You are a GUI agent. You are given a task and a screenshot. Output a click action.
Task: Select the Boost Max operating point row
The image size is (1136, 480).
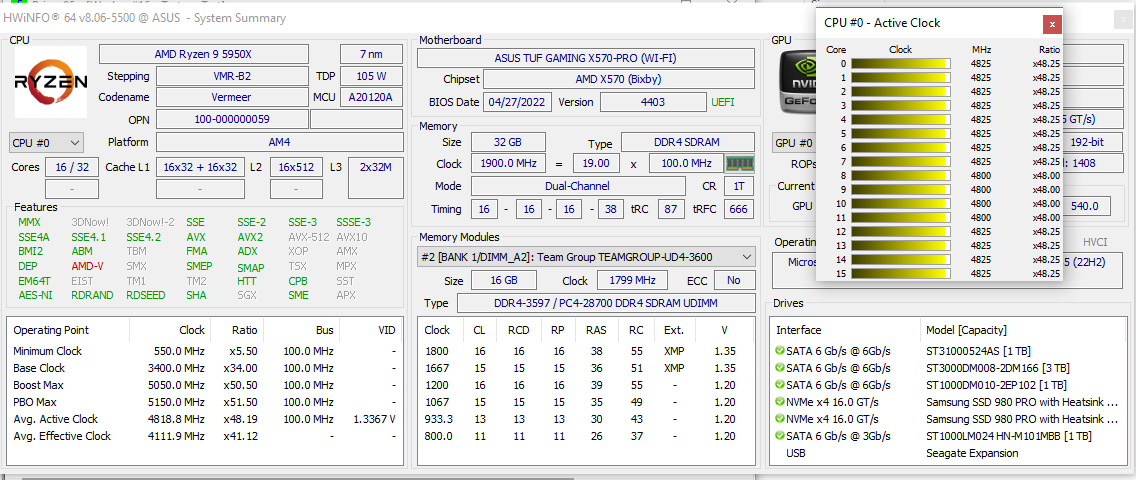point(204,385)
